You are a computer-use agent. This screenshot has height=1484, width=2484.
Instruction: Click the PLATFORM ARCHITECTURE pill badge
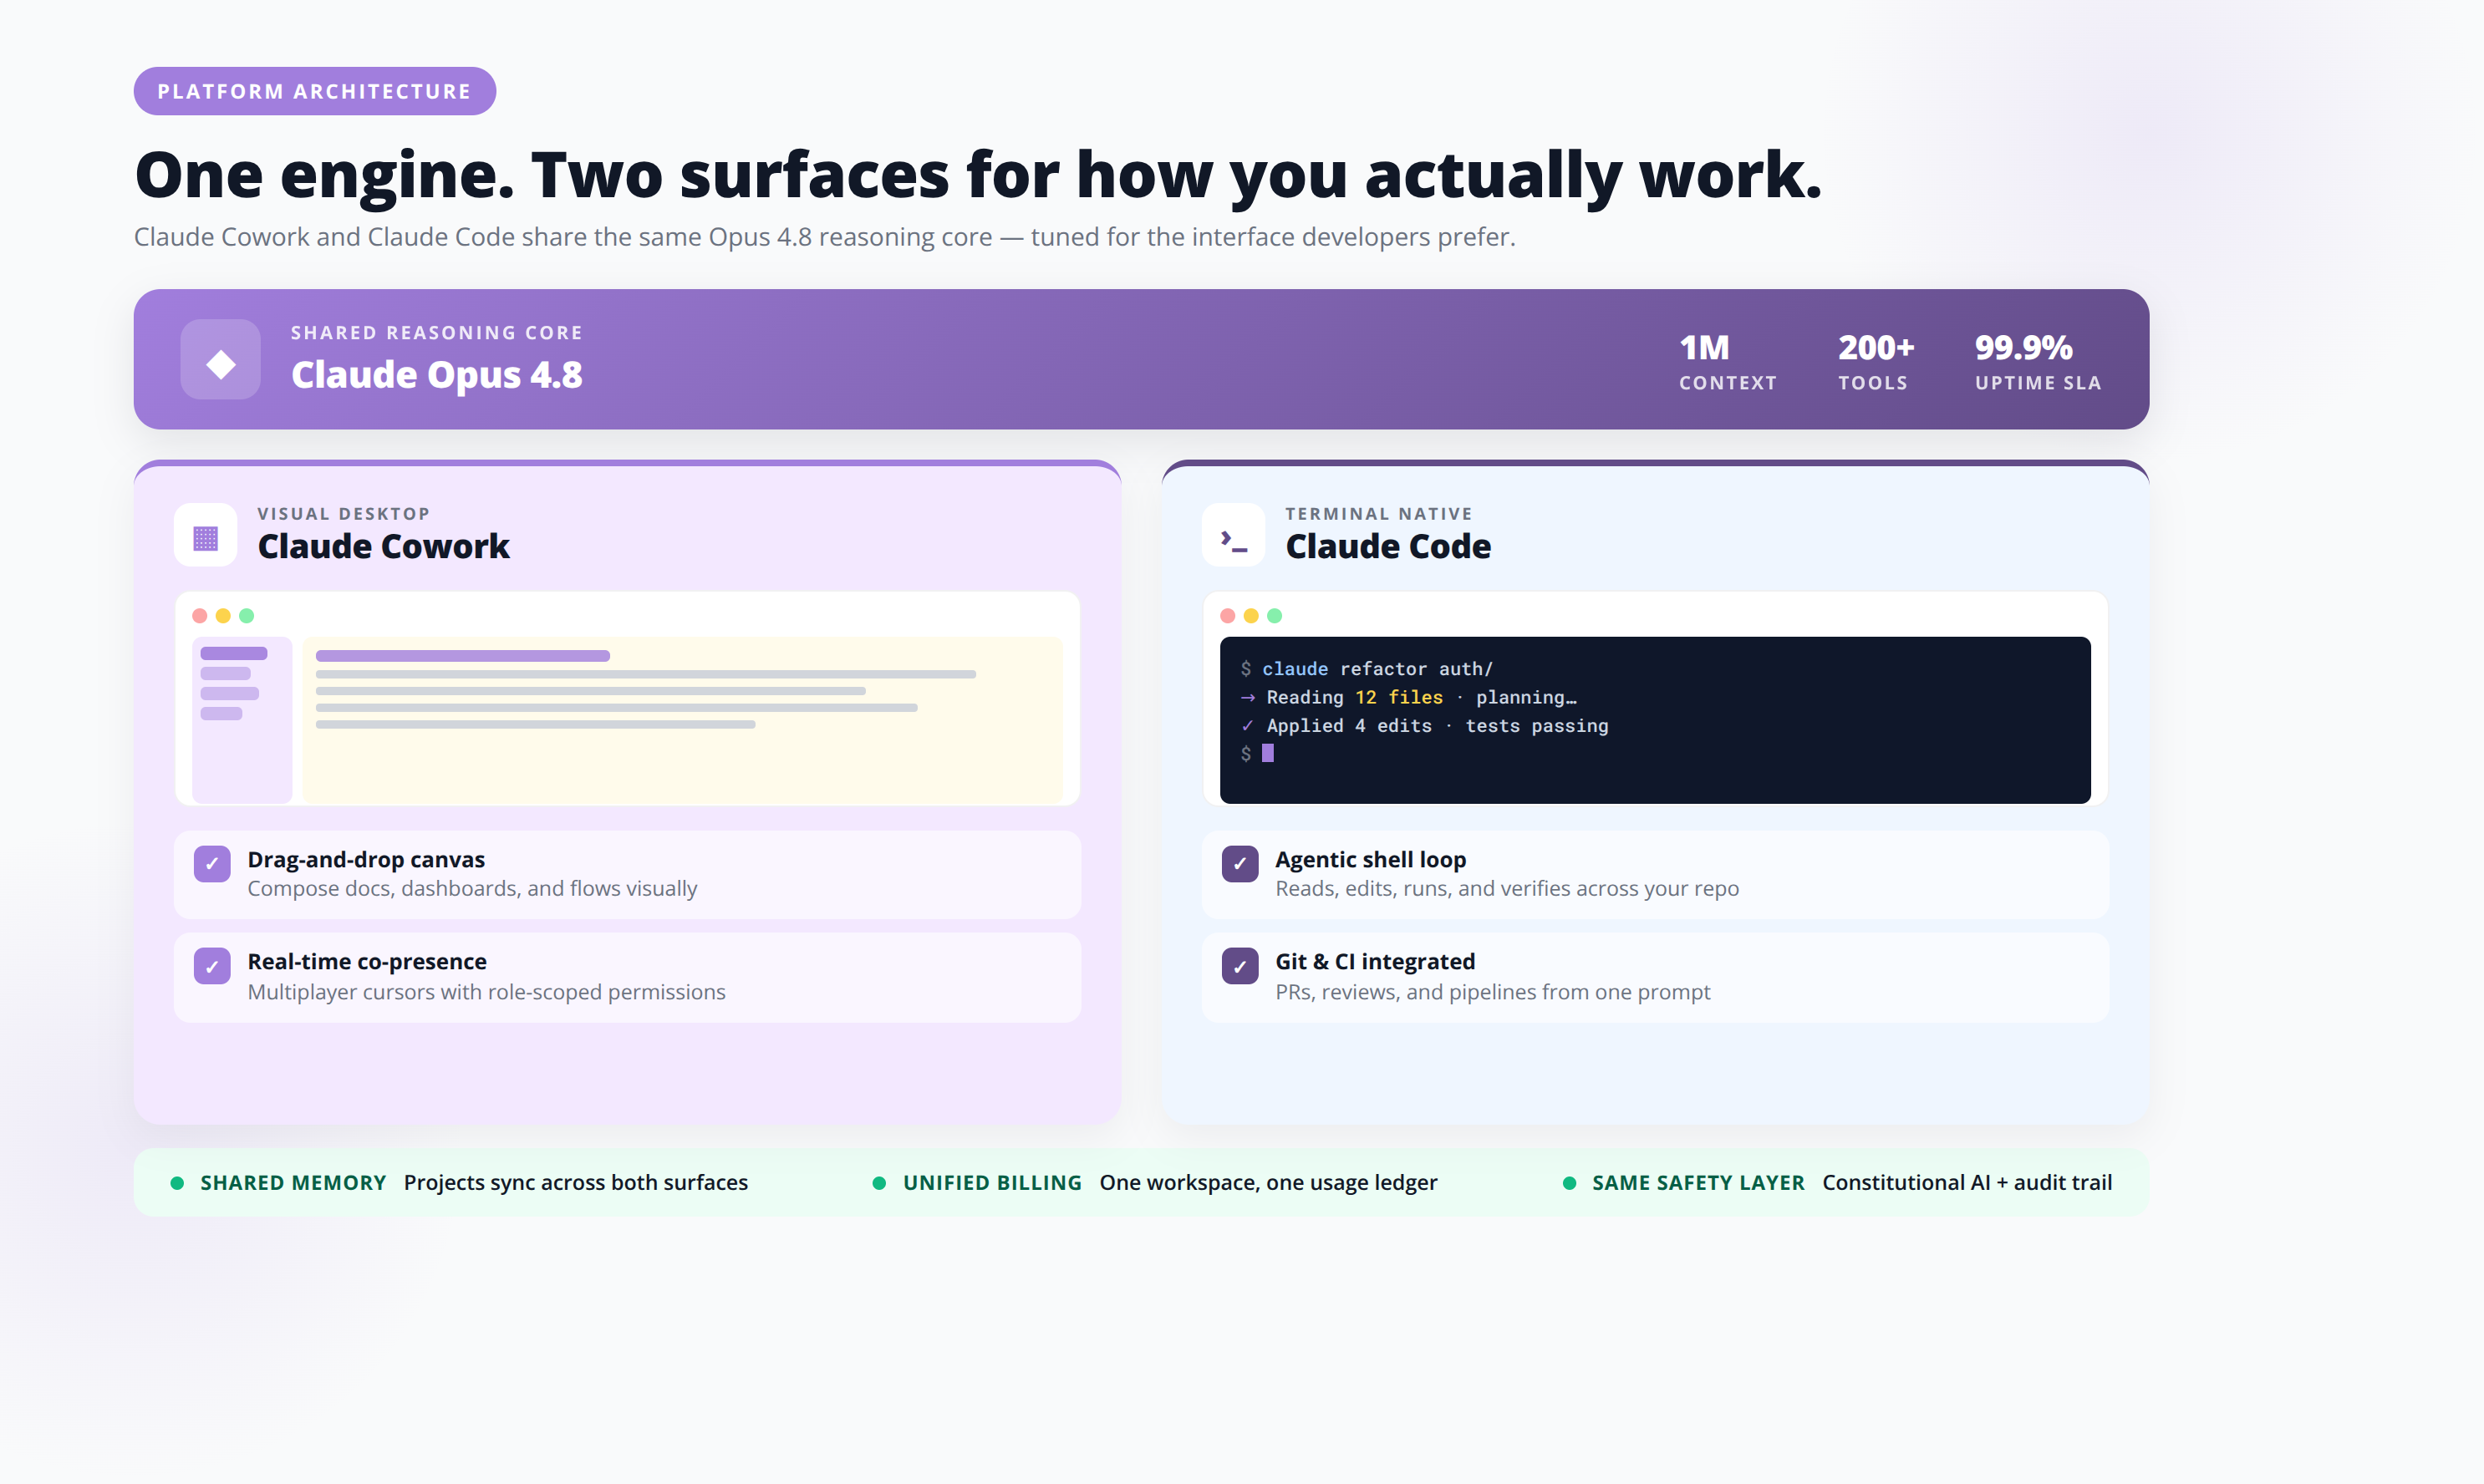tap(315, 91)
